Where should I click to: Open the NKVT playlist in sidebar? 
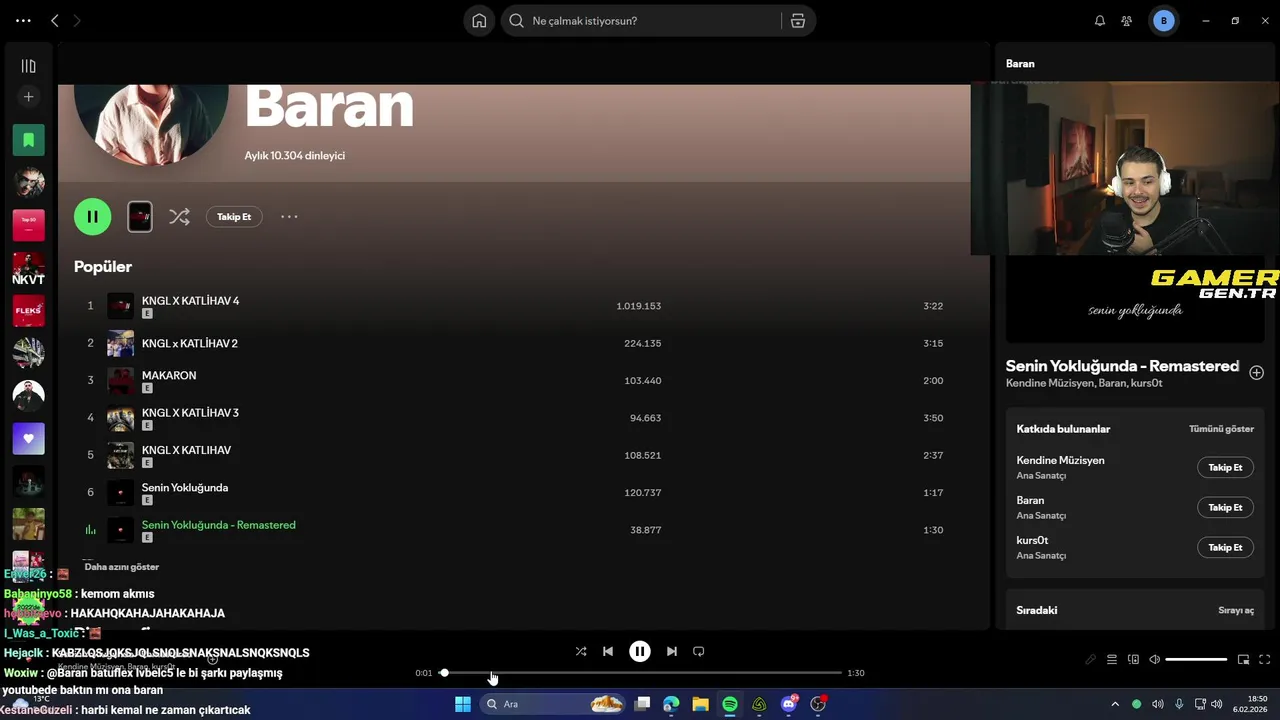point(28,268)
